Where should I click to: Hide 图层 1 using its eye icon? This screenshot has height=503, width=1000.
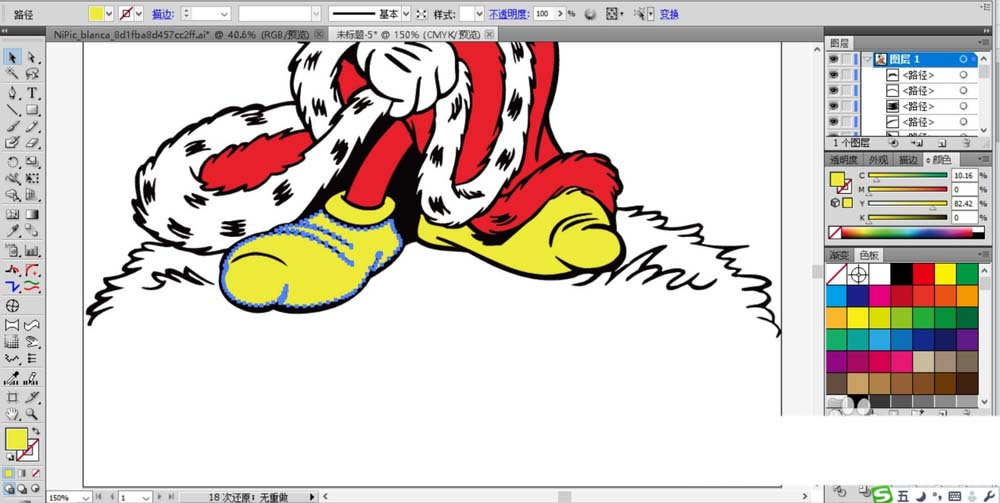834,59
